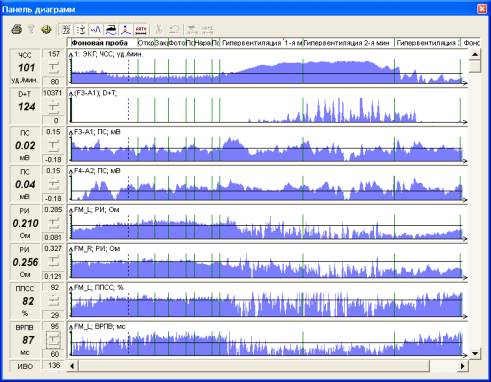Click the yellow brain icon in toolbar

[46, 30]
